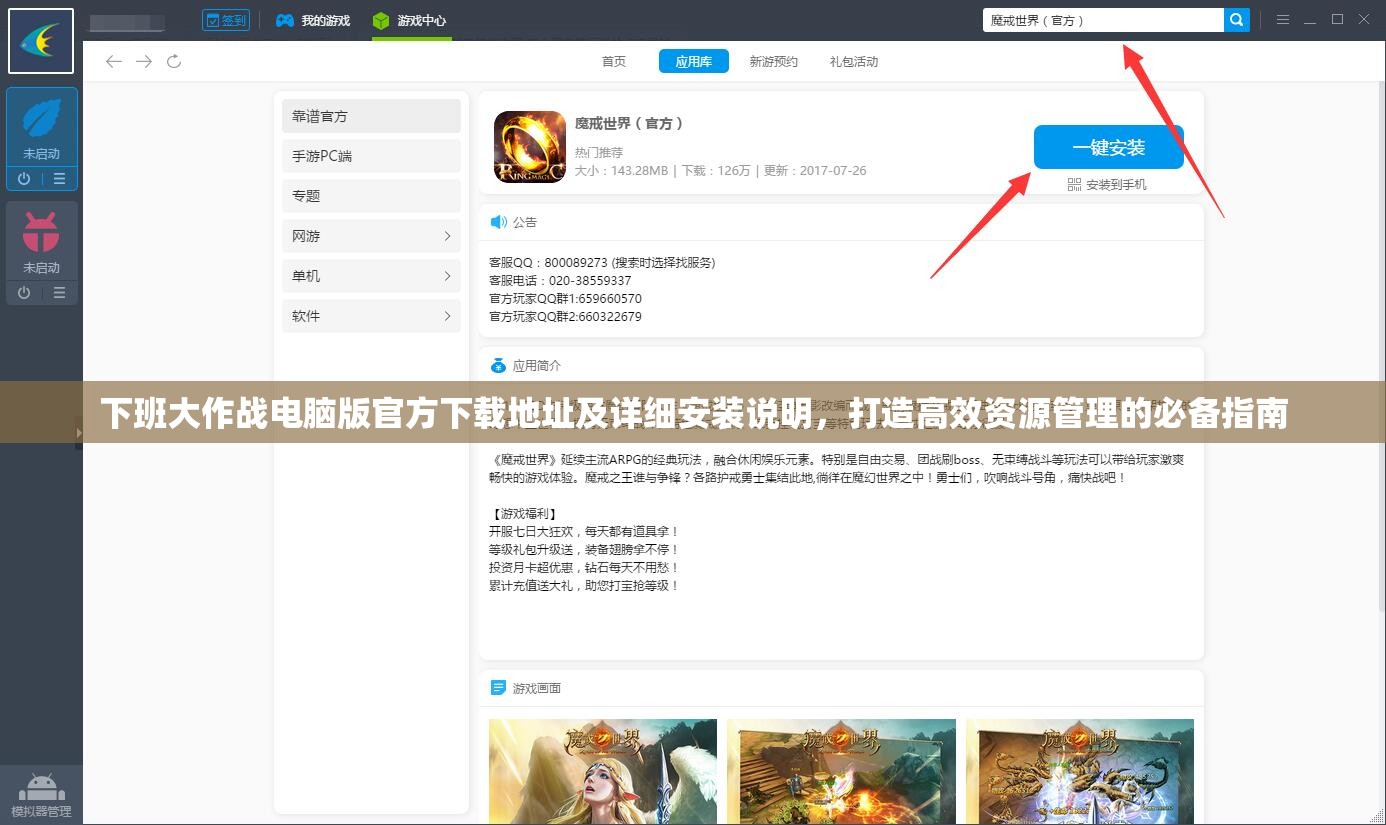Open menu for the blue leaf emulator

(59, 179)
